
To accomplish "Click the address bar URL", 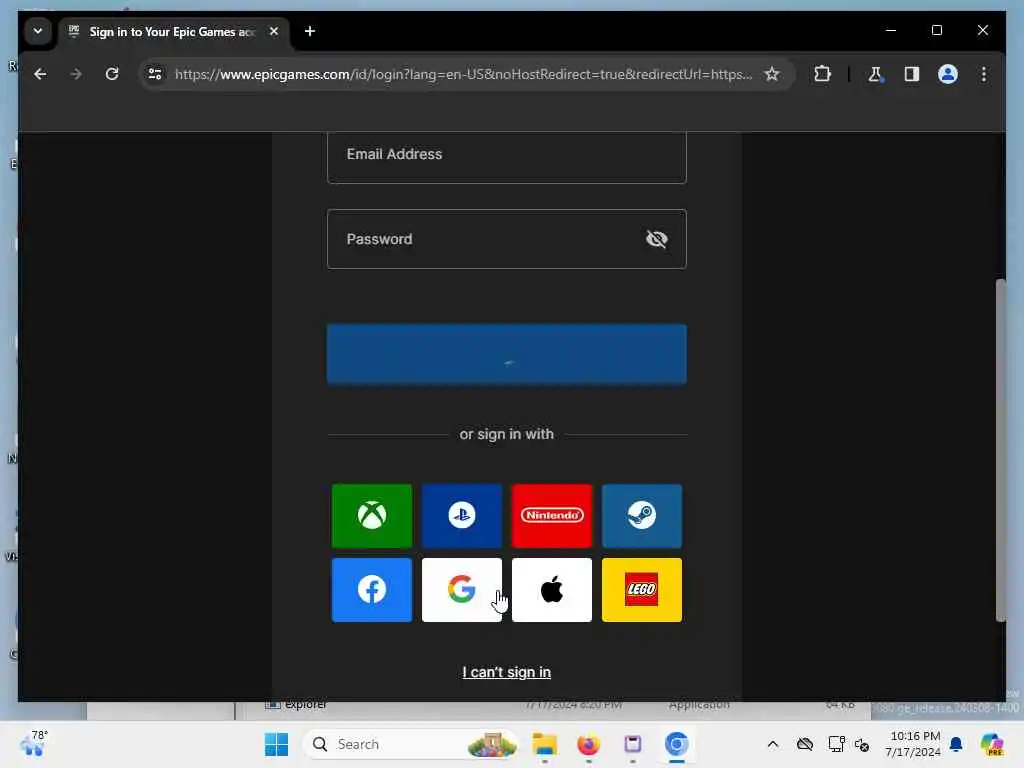I will click(x=464, y=74).
